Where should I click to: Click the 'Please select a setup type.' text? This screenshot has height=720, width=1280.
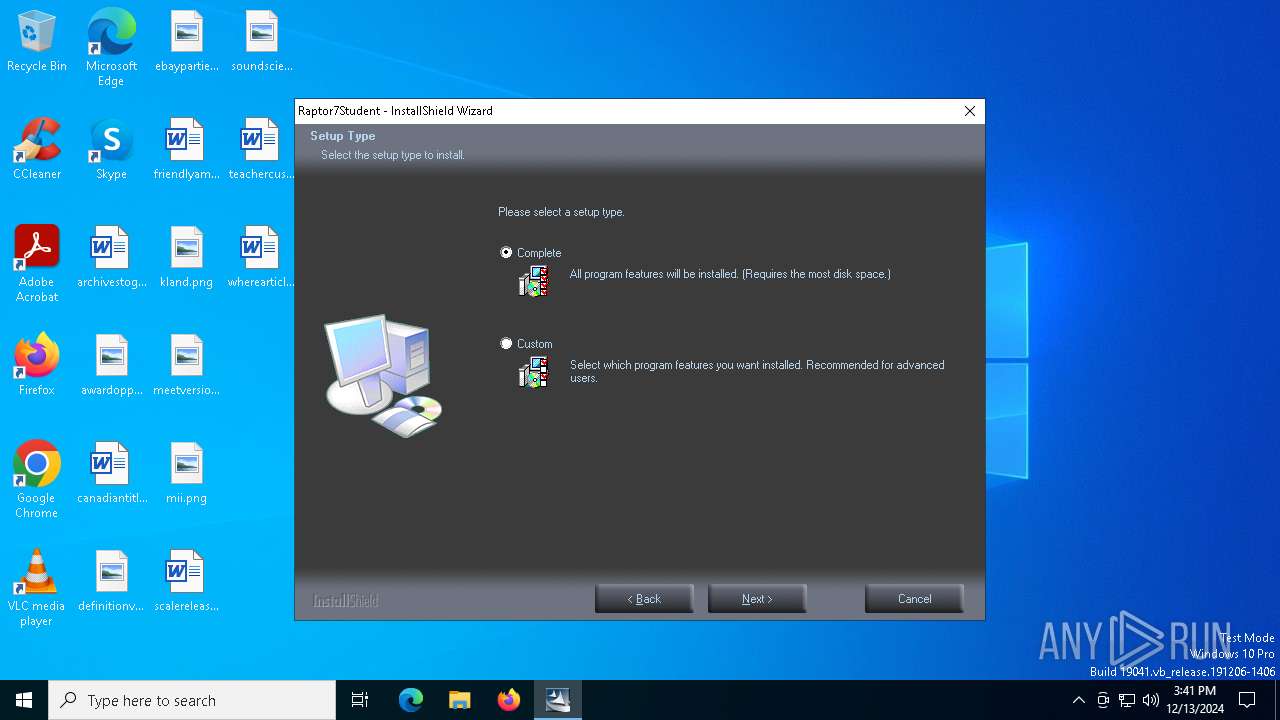point(561,212)
